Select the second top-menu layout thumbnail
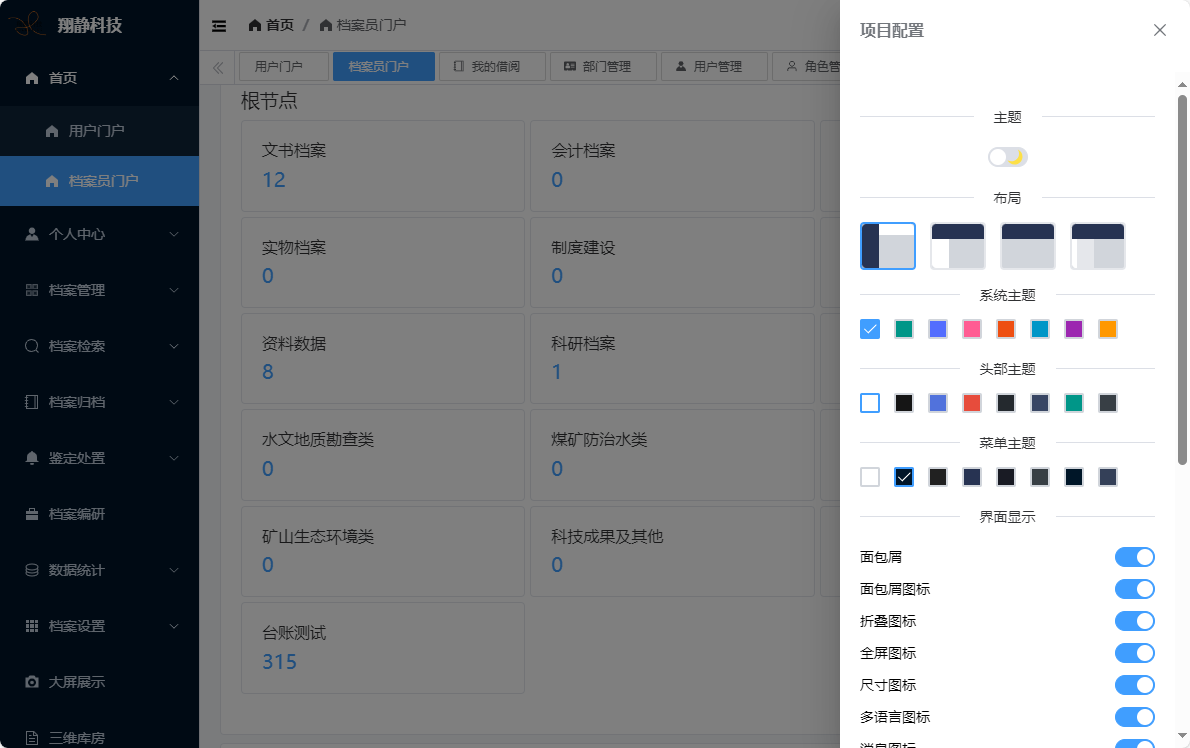1190x748 pixels. coord(957,246)
